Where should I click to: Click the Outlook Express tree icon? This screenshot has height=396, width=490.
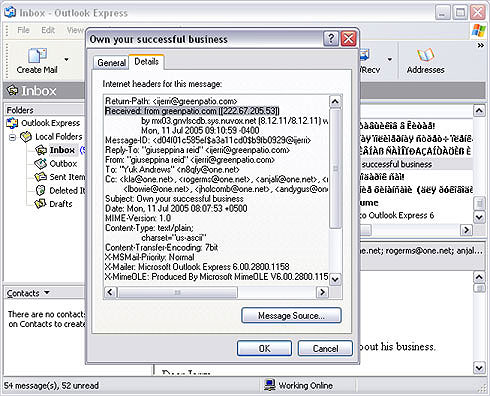coord(12,123)
